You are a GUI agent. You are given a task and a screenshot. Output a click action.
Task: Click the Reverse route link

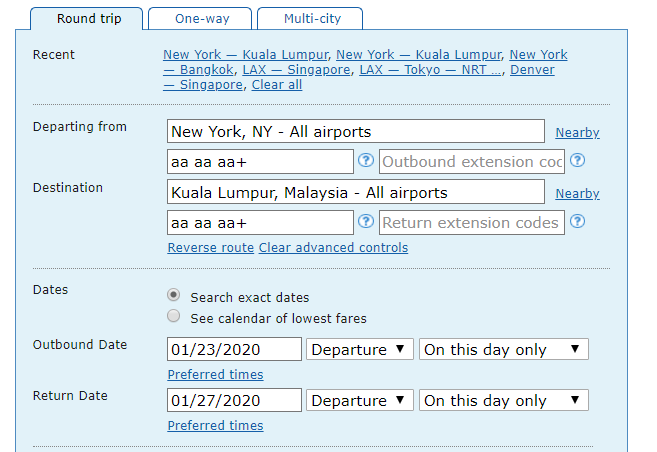211,248
